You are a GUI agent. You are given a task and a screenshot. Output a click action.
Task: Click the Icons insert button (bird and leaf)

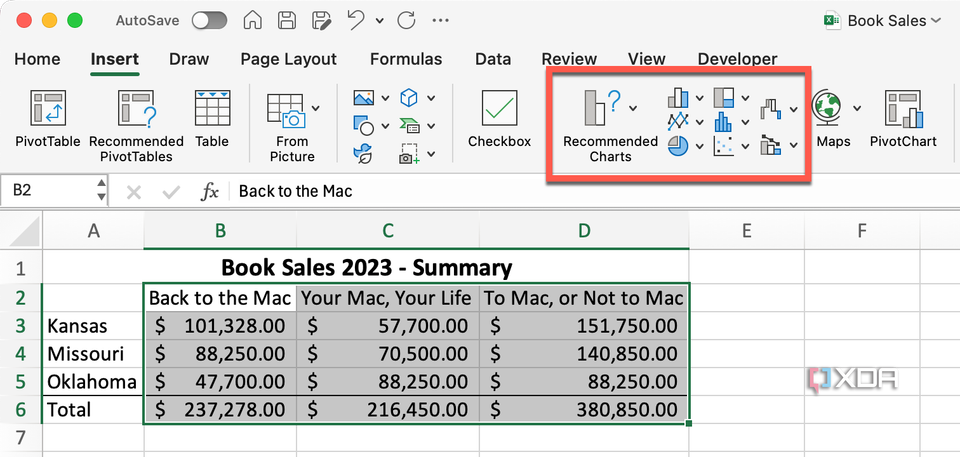(x=364, y=154)
